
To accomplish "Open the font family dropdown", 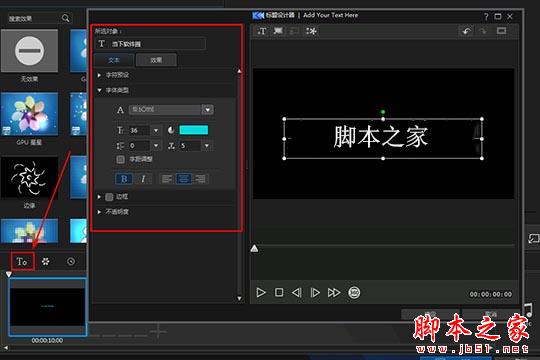I will tap(207, 110).
